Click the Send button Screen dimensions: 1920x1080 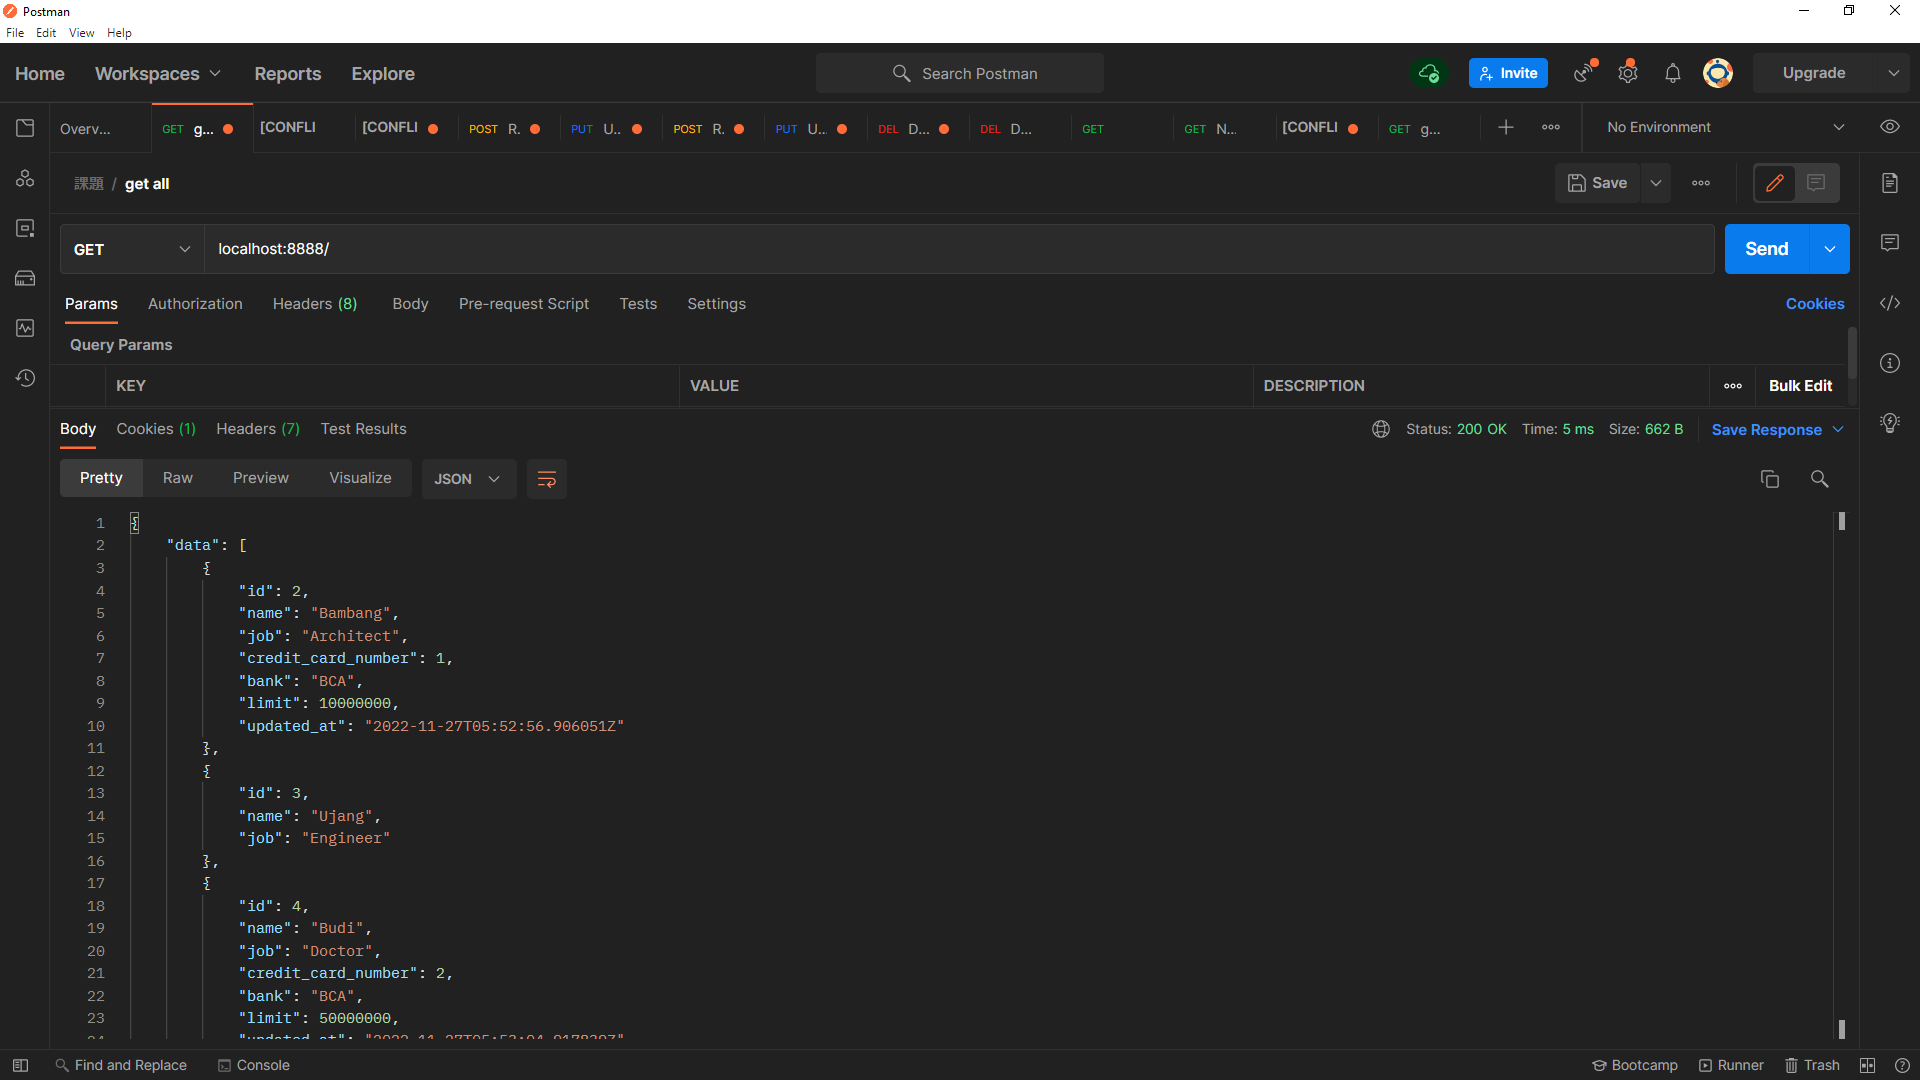[1767, 249]
